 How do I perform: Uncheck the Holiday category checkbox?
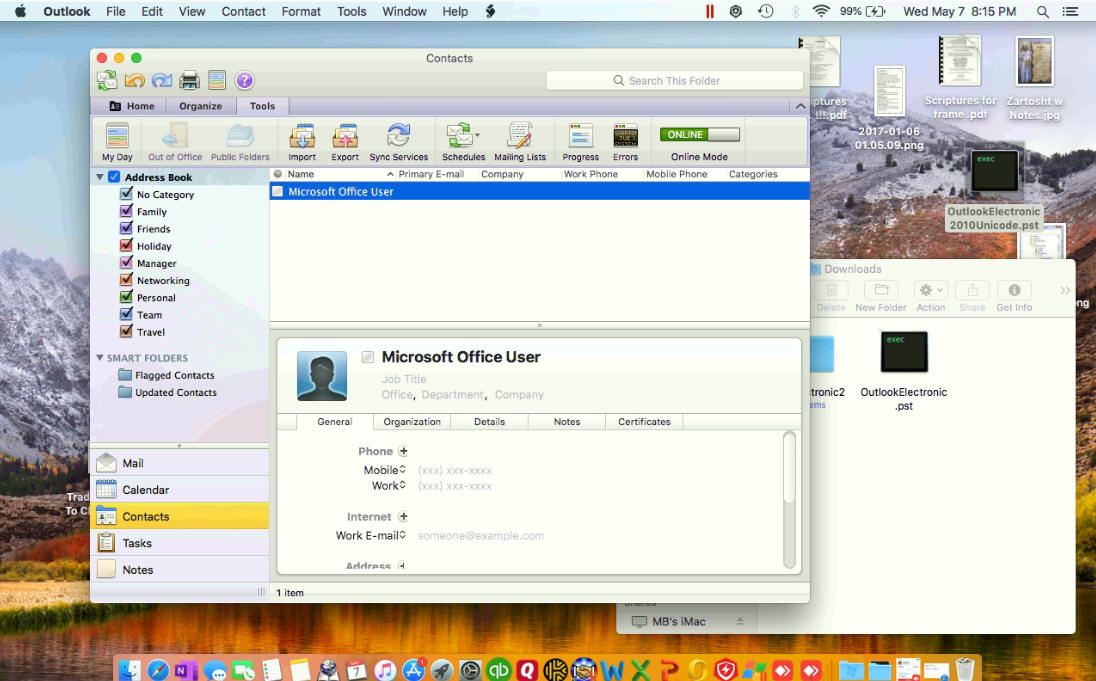(x=127, y=245)
